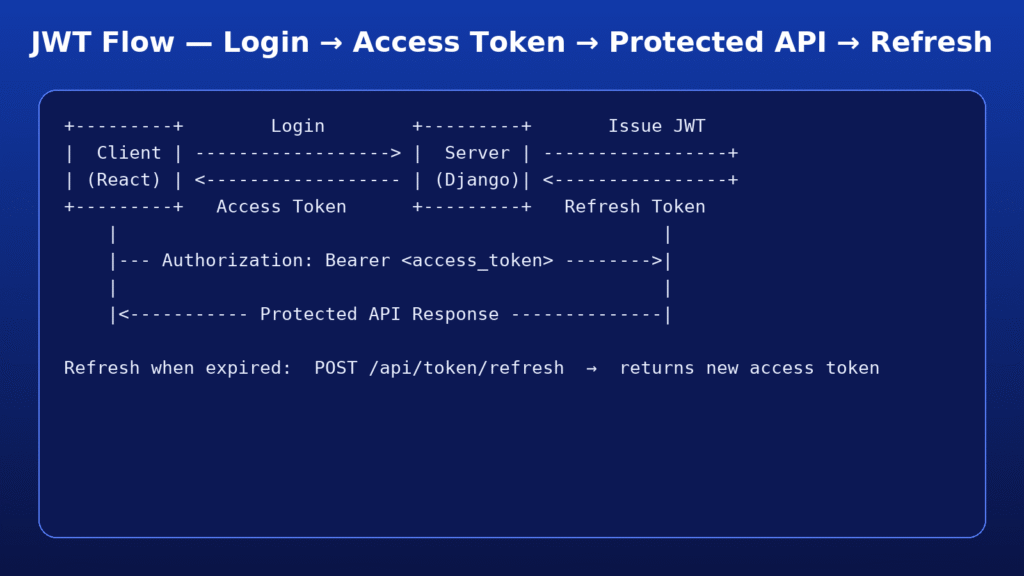Click the word "Refresh" in the slide title
Image resolution: width=1024 pixels, height=576 pixels.
click(930, 43)
